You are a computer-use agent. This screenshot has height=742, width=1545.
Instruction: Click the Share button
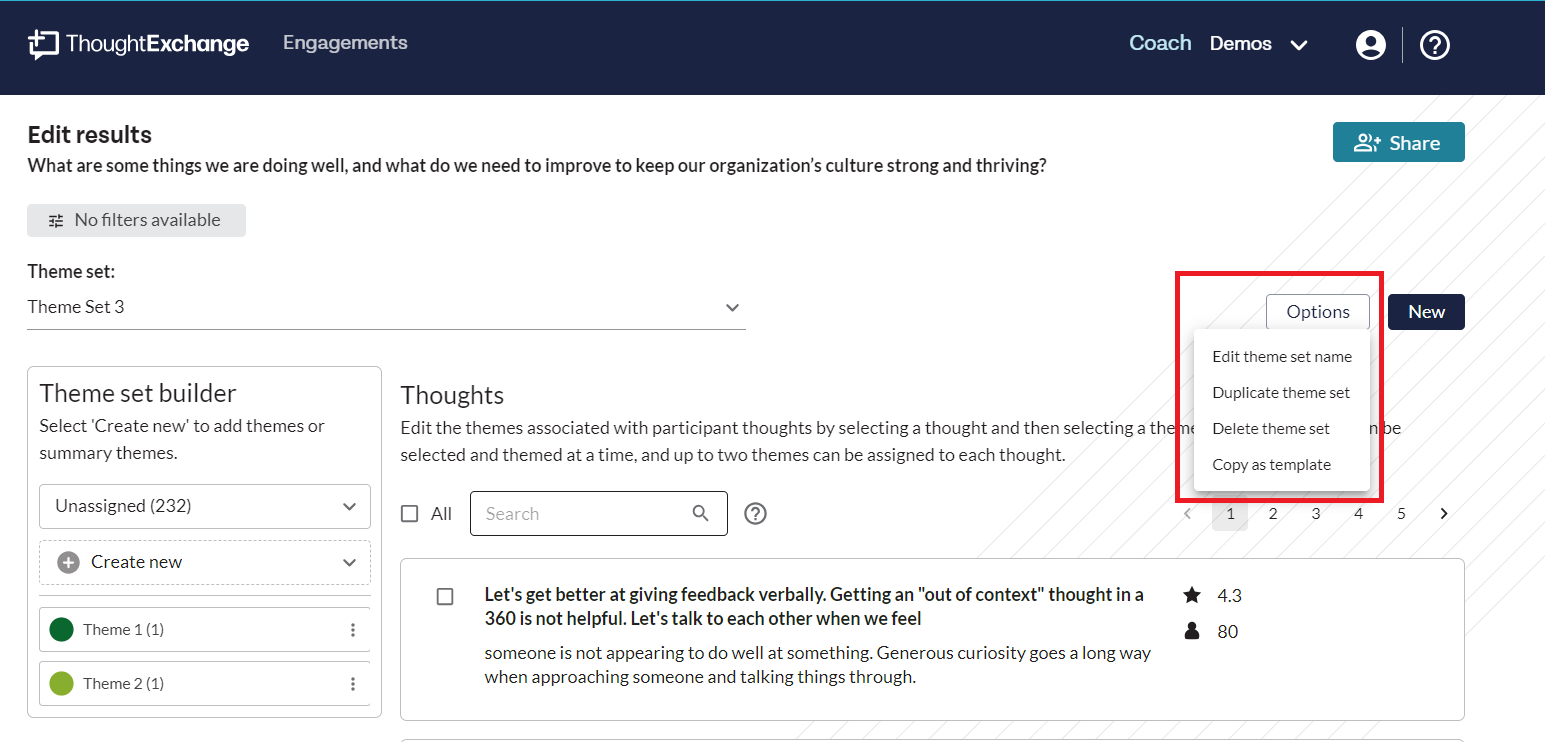point(1398,142)
